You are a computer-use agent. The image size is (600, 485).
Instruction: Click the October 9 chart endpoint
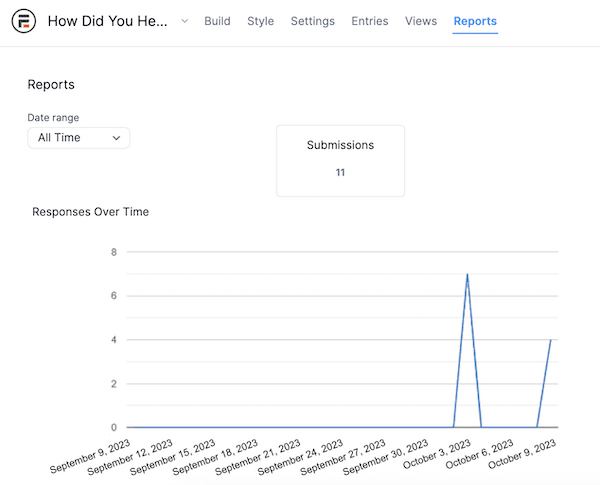tap(551, 340)
